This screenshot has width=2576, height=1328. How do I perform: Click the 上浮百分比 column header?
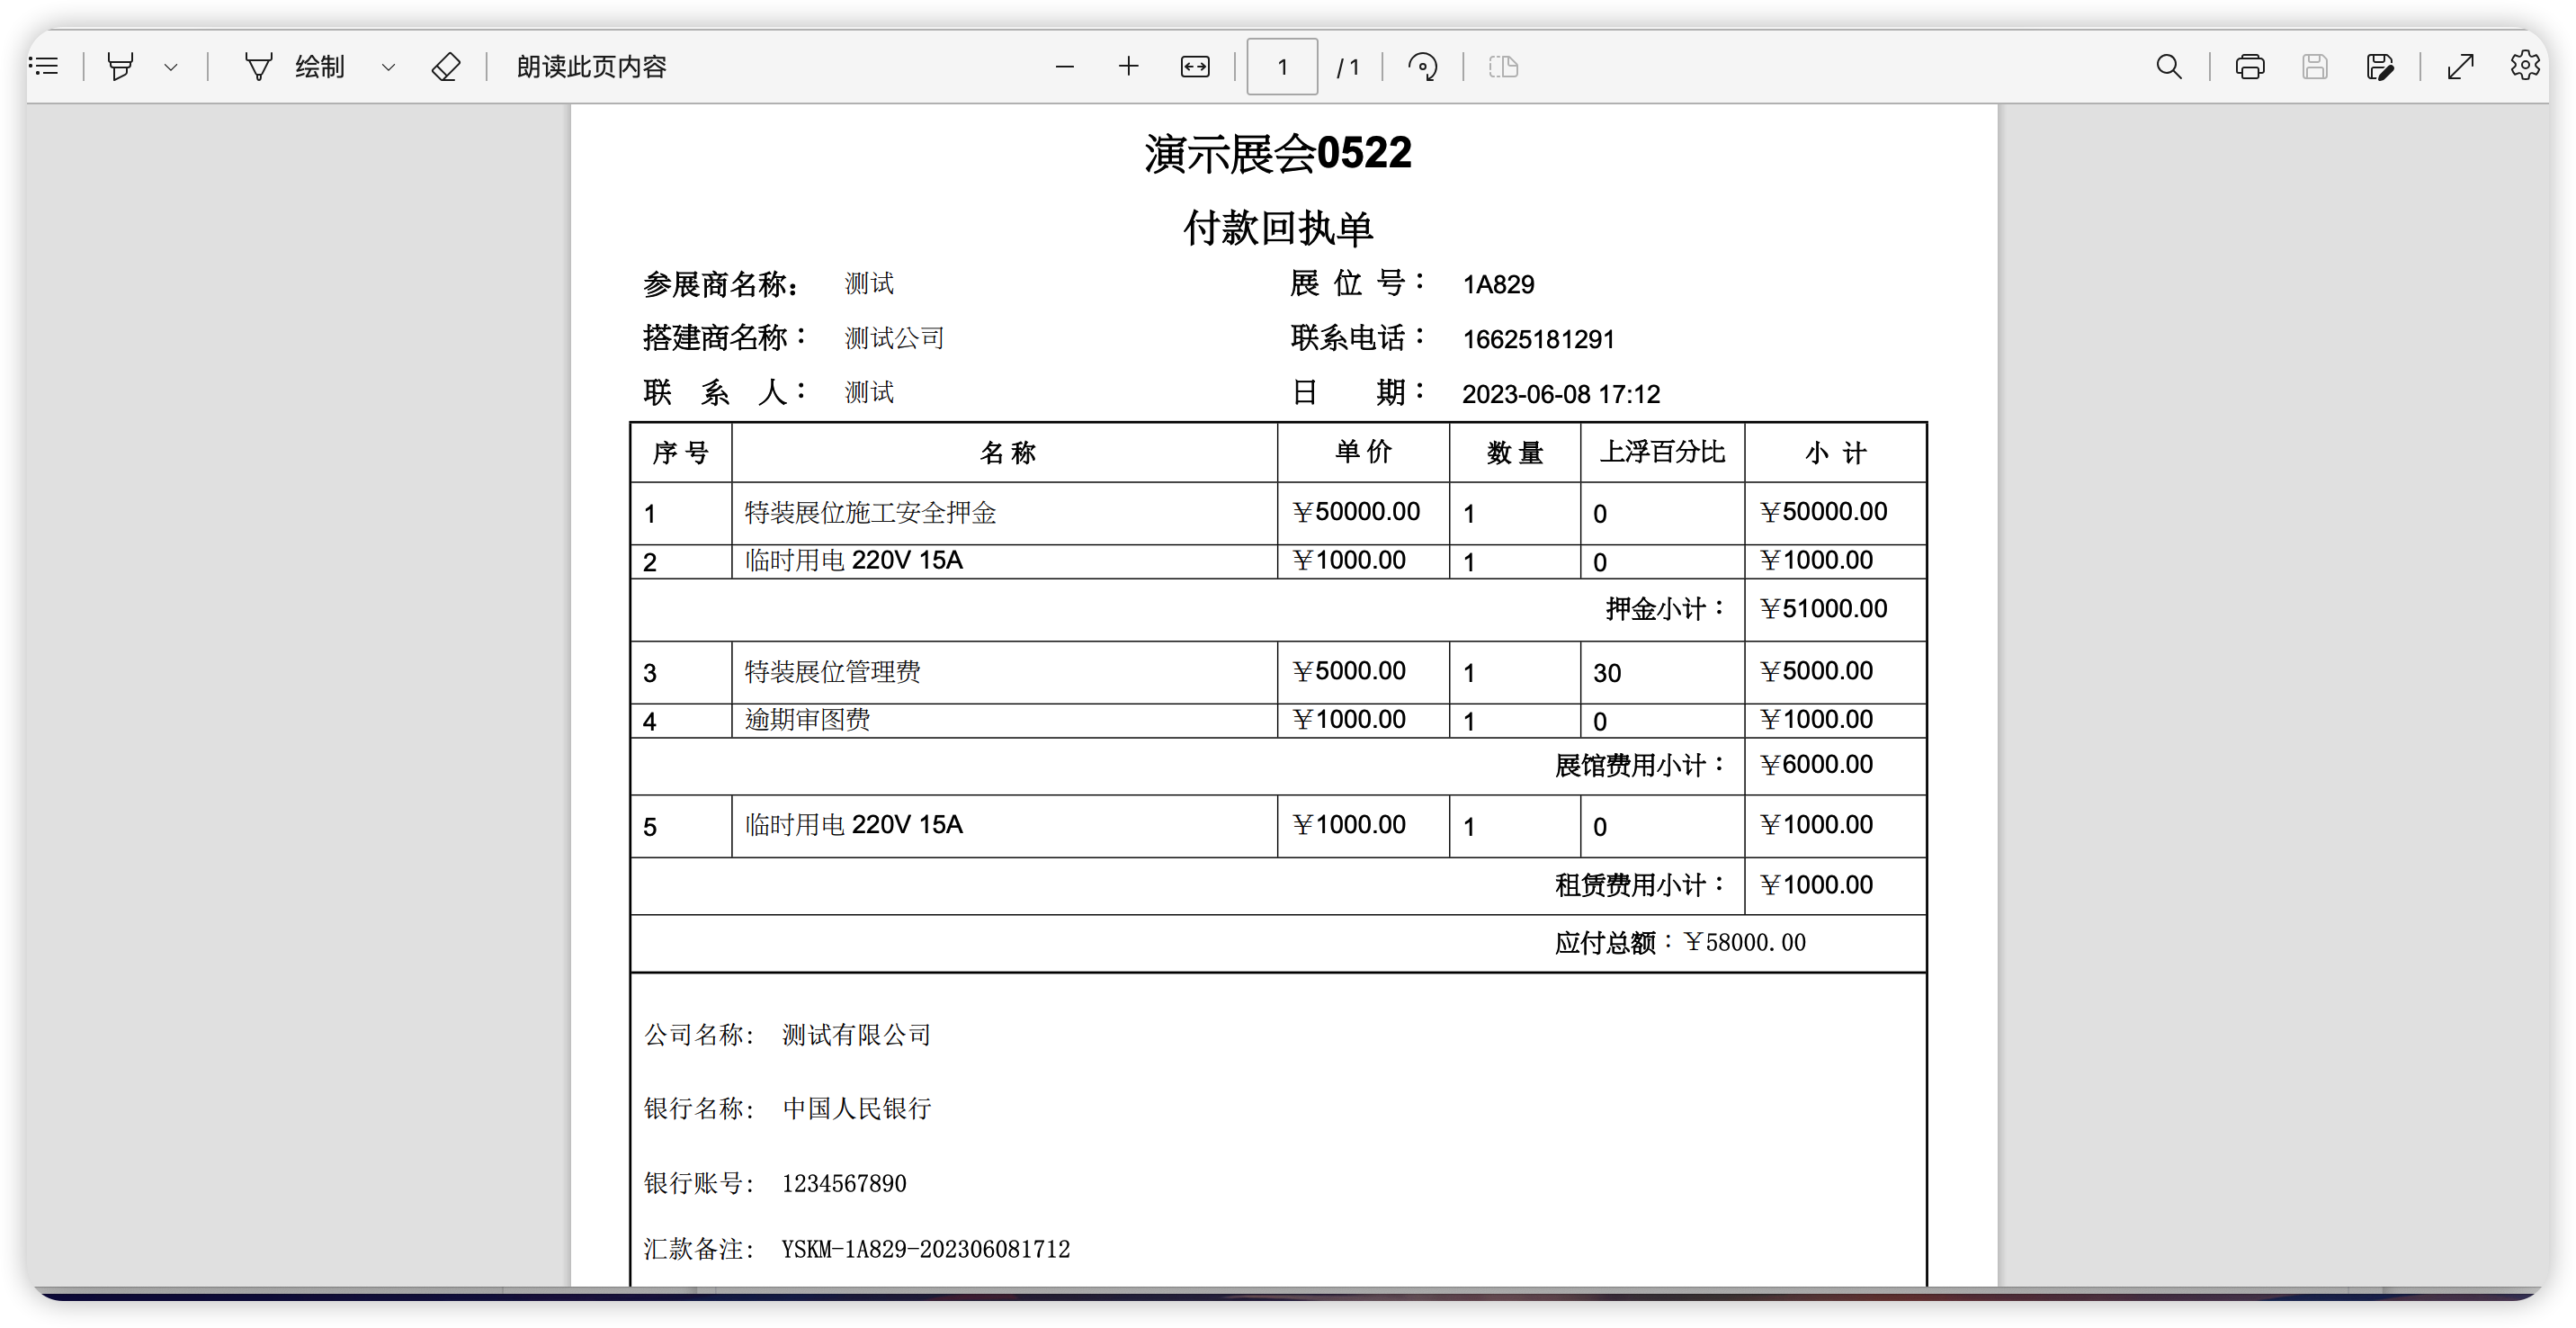(1662, 452)
